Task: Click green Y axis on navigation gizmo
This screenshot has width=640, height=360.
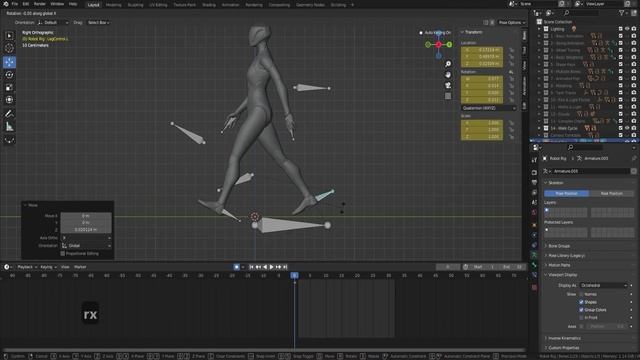Action: (x=449, y=44)
